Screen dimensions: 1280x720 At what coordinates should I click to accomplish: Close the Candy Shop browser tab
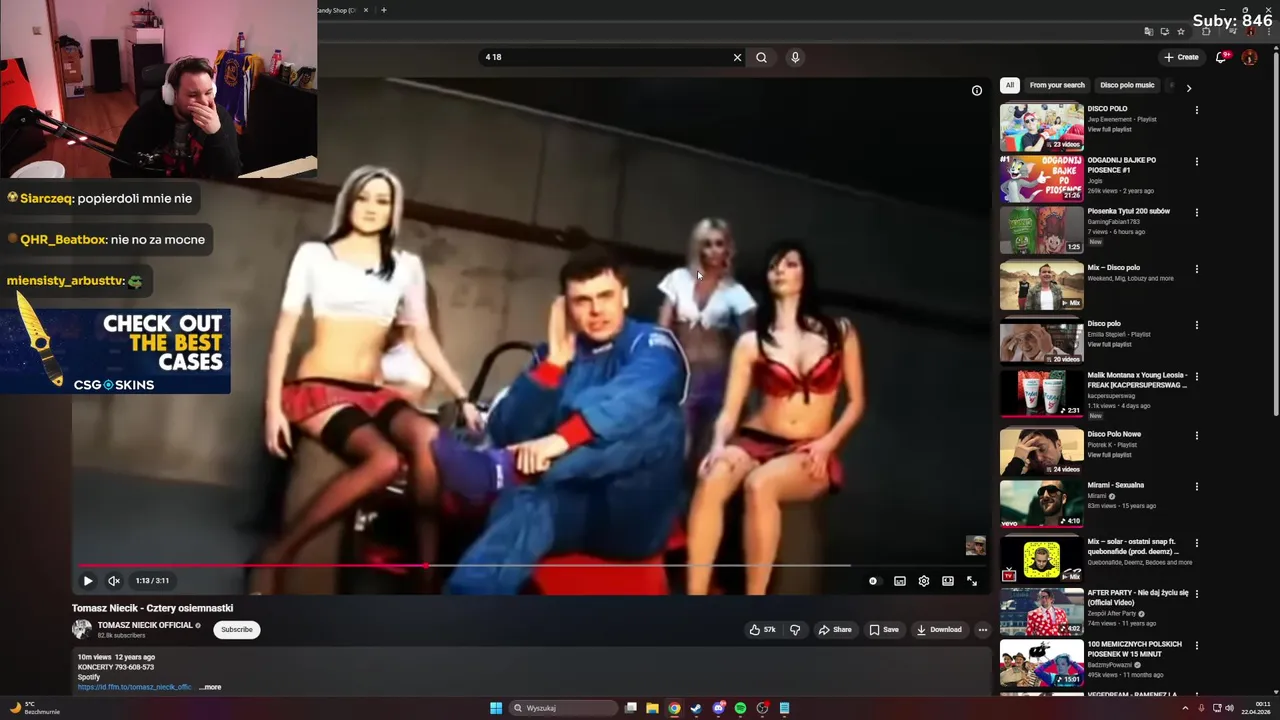[366, 10]
